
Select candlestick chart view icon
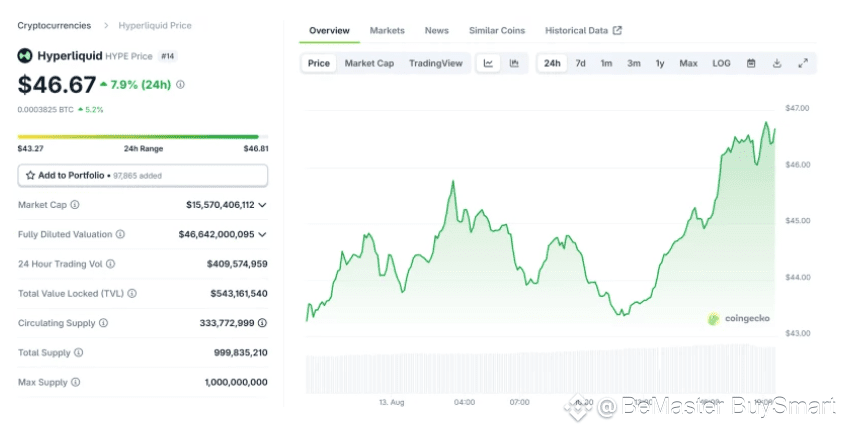(x=514, y=63)
